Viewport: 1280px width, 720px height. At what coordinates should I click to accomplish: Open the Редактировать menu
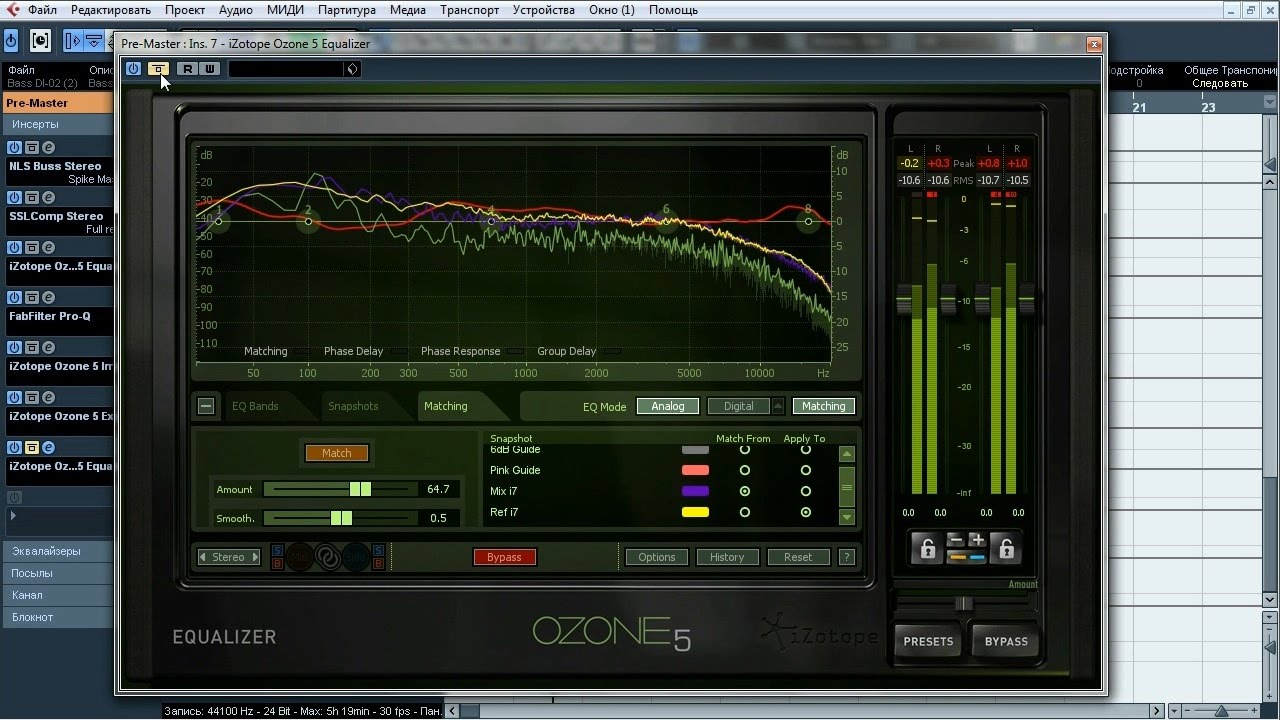click(x=109, y=10)
